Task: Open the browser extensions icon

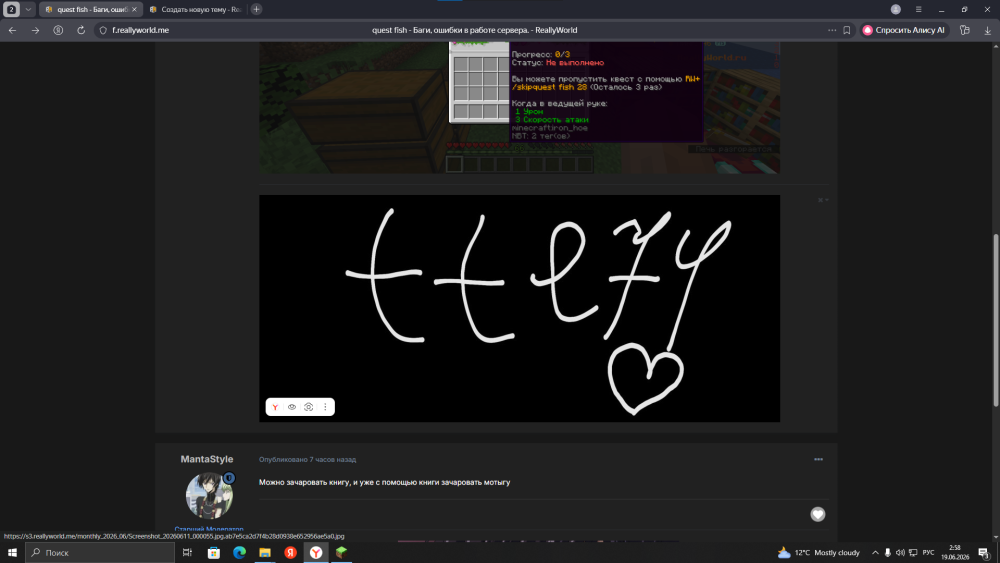Action: (964, 30)
